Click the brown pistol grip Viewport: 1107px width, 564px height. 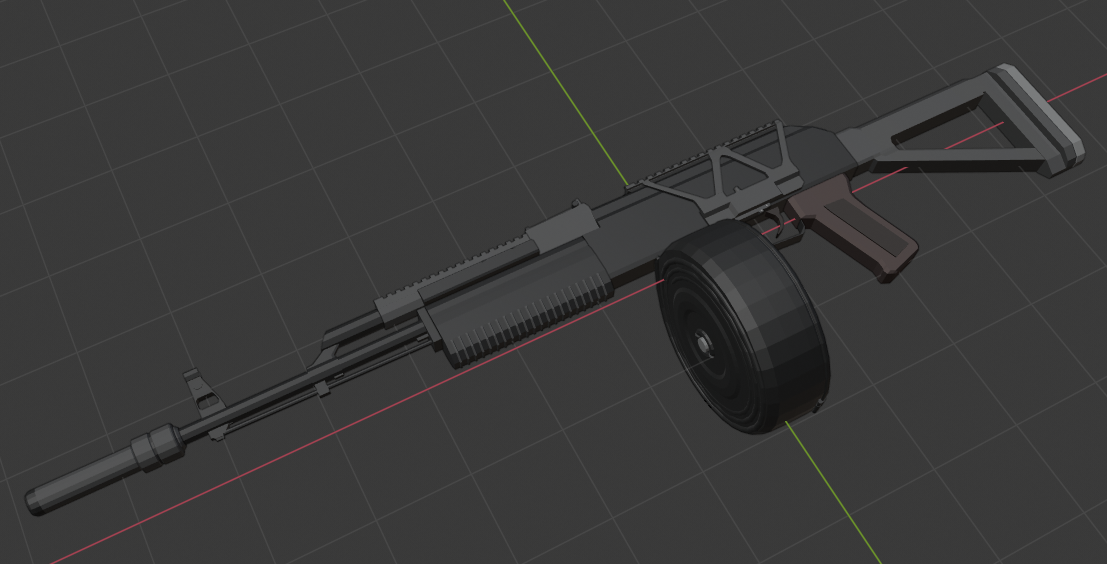pyautogui.click(x=854, y=227)
